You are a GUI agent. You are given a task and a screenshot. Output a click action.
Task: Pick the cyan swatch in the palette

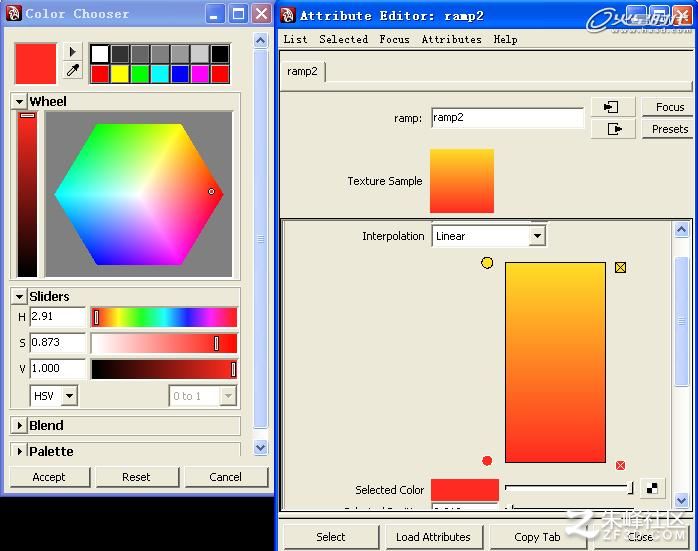pos(160,74)
